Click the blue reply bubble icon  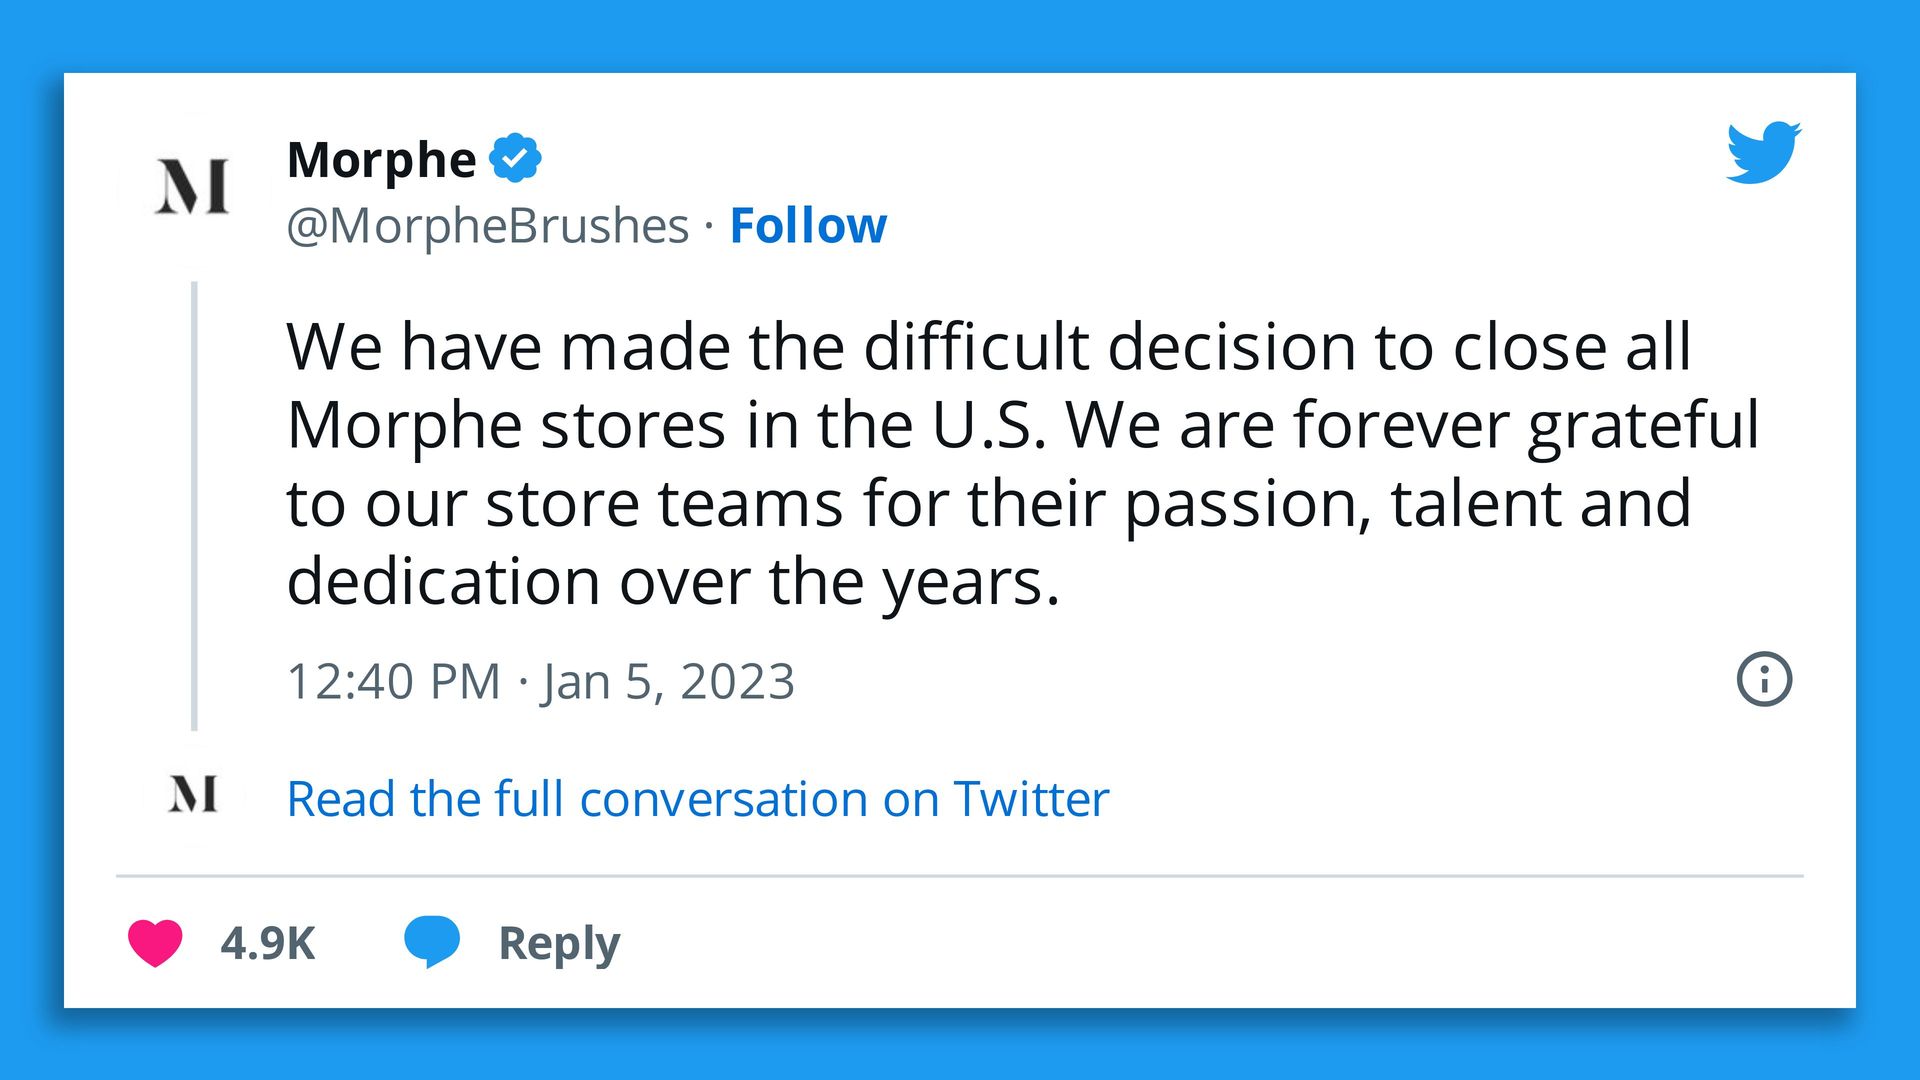[431, 941]
